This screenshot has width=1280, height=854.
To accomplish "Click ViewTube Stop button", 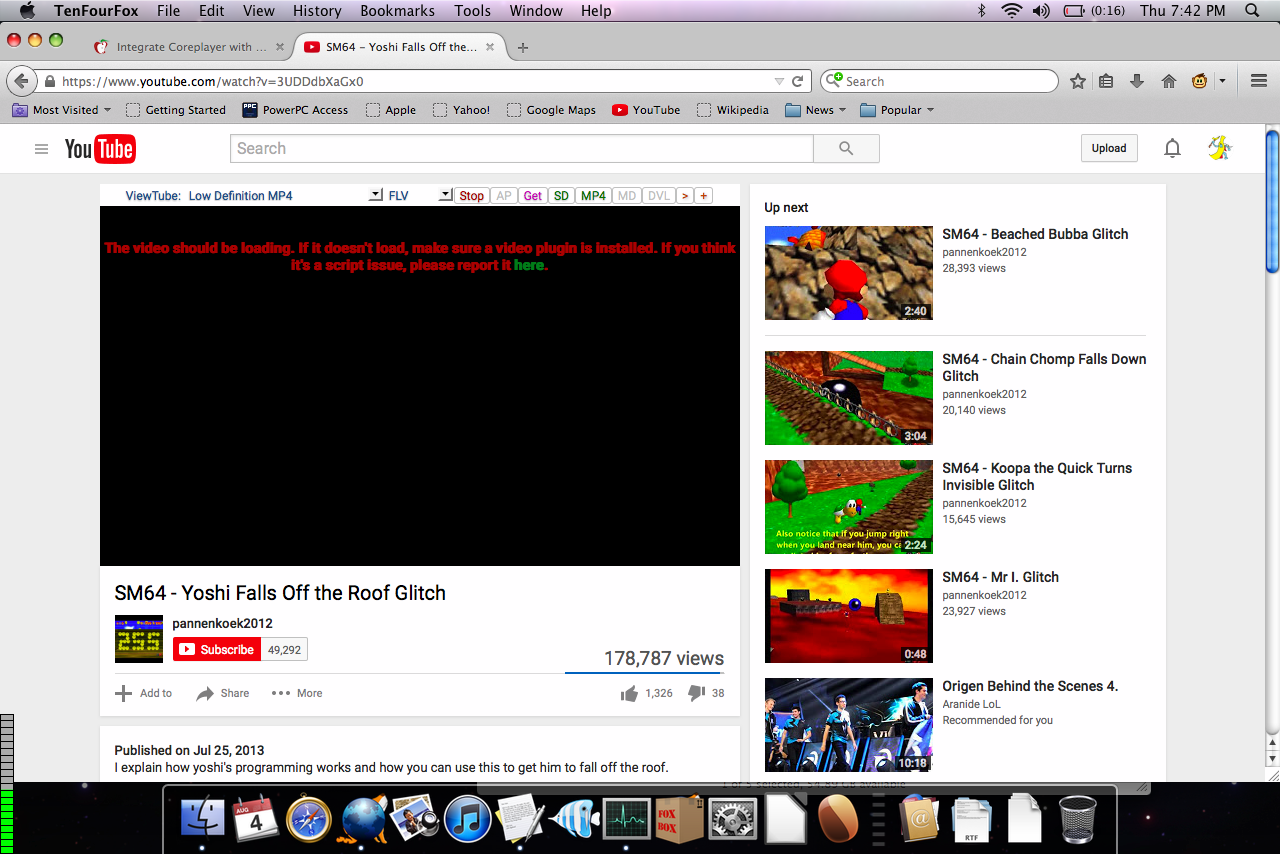I will click(x=472, y=196).
